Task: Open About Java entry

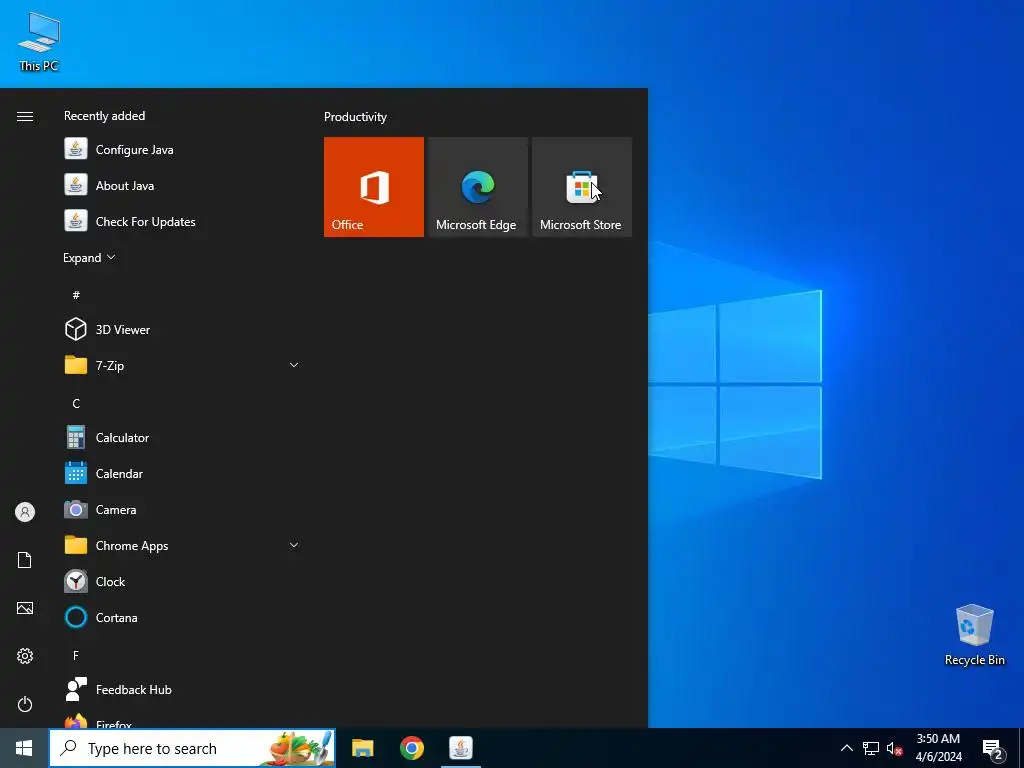Action: (182, 185)
